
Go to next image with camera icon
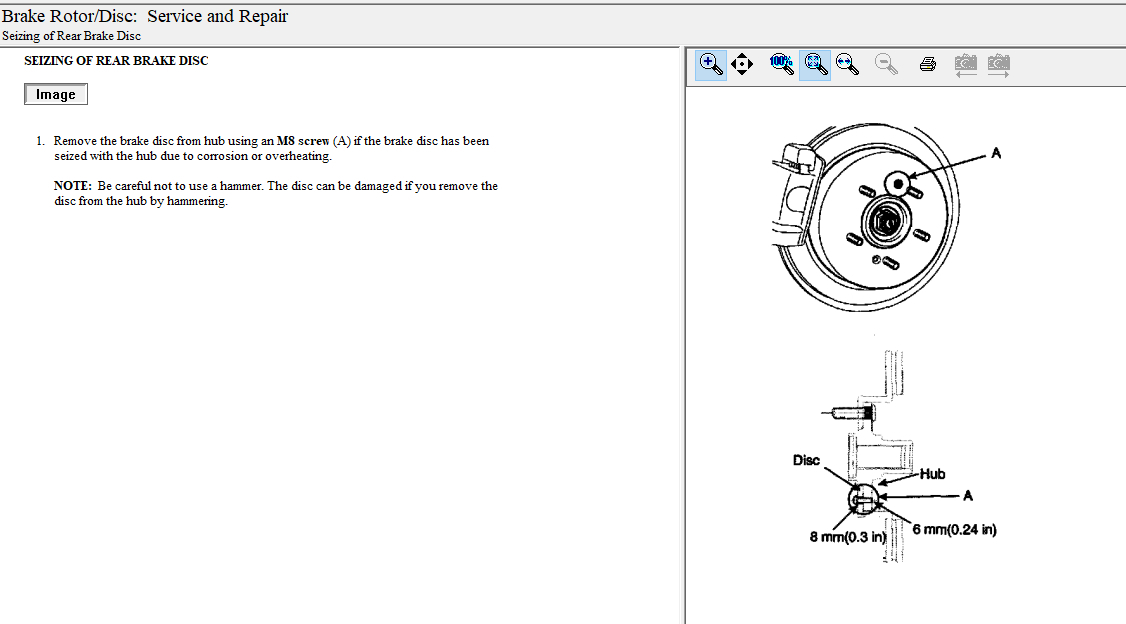click(998, 65)
